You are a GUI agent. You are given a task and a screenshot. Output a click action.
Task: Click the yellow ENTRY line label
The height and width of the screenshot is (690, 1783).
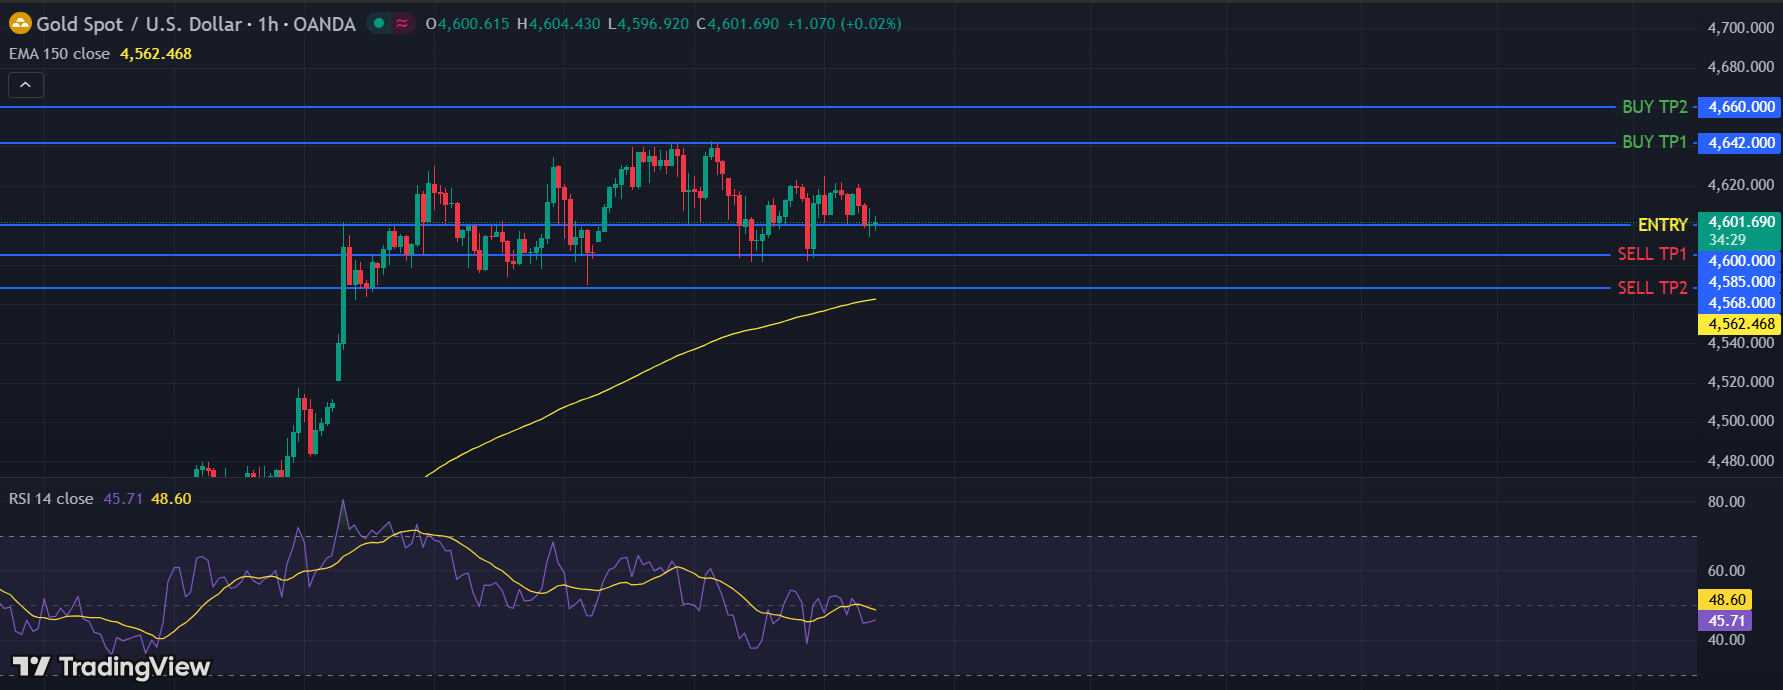[1662, 225]
